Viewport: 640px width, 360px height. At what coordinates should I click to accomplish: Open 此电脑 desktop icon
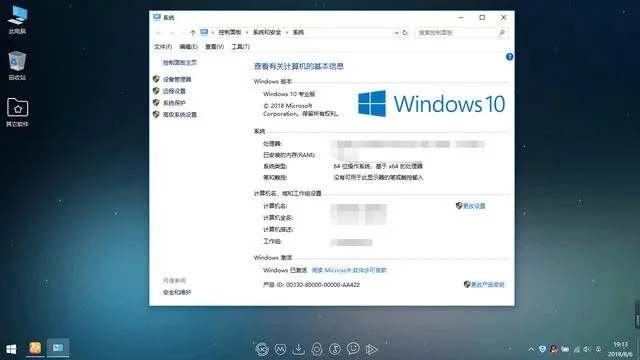tap(17, 20)
